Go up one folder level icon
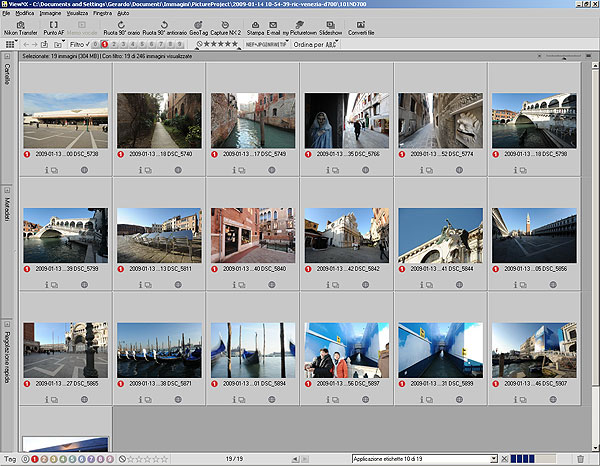Screen dimensions: 600x466 point(44,44)
